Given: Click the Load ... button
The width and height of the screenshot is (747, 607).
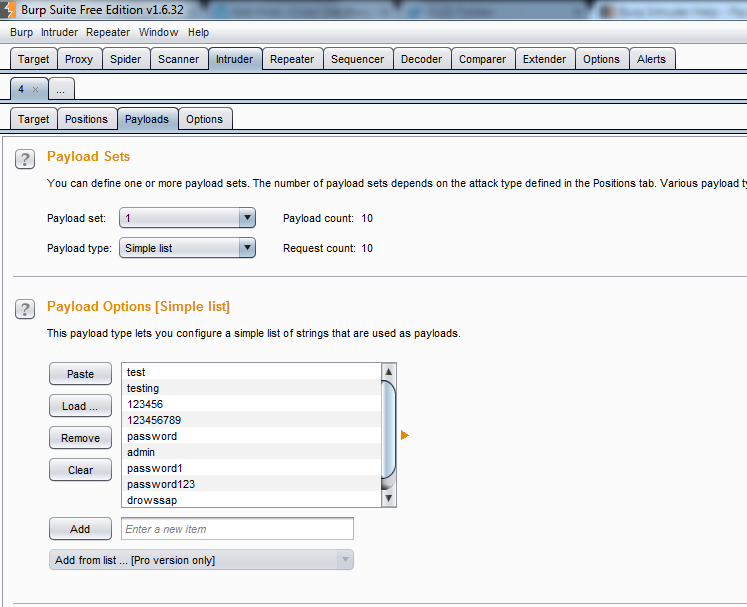Looking at the screenshot, I should (x=80, y=406).
